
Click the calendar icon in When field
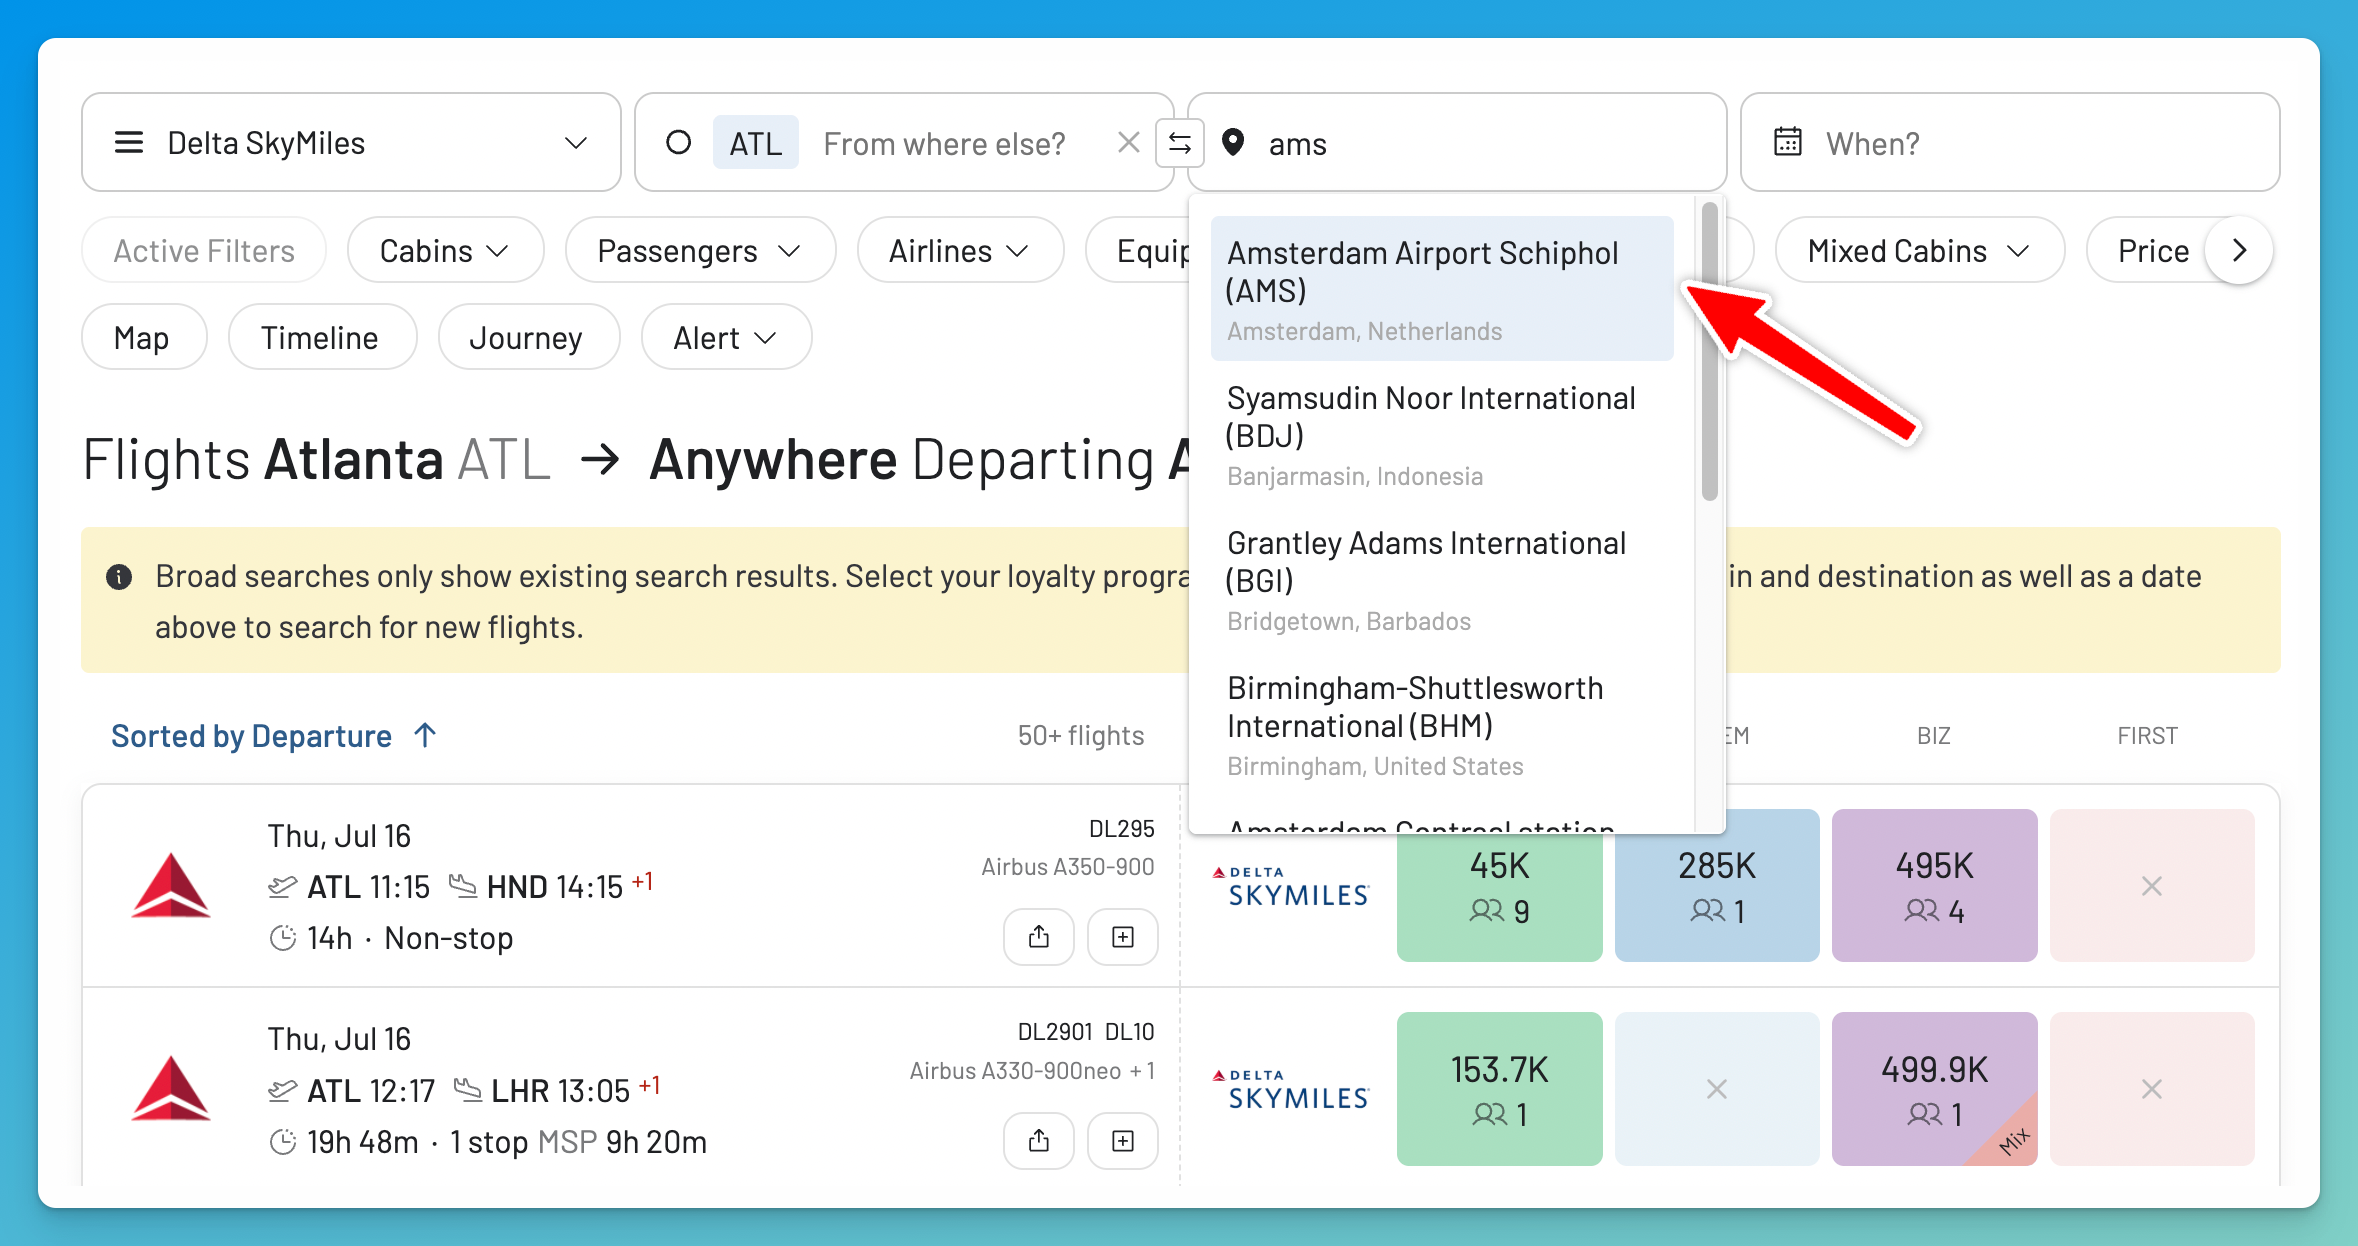[x=1788, y=142]
